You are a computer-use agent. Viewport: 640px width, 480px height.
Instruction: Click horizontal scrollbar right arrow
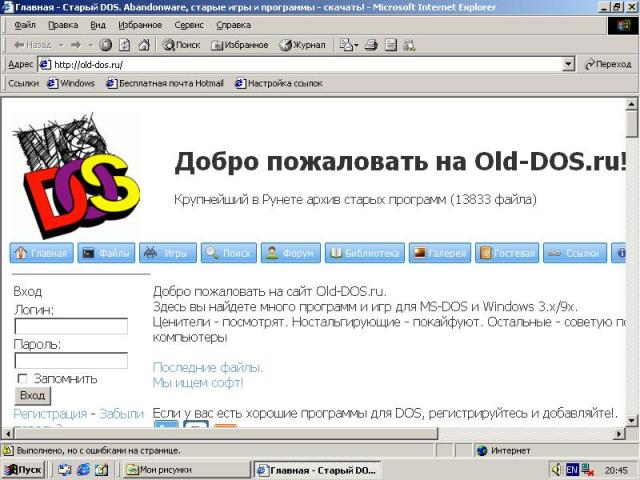click(x=620, y=433)
